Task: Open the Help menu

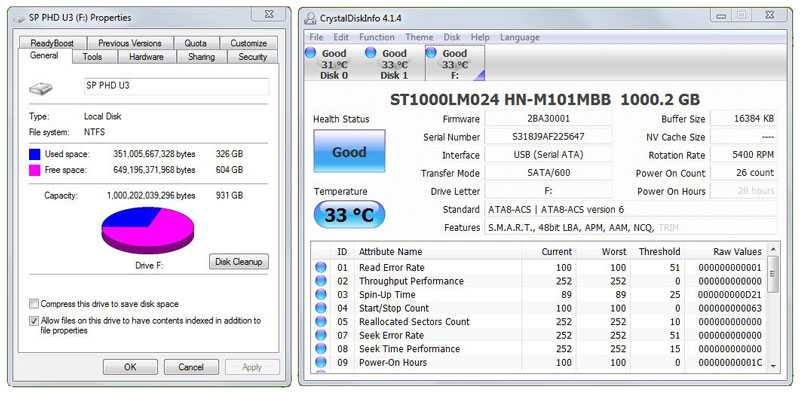Action: click(x=480, y=37)
